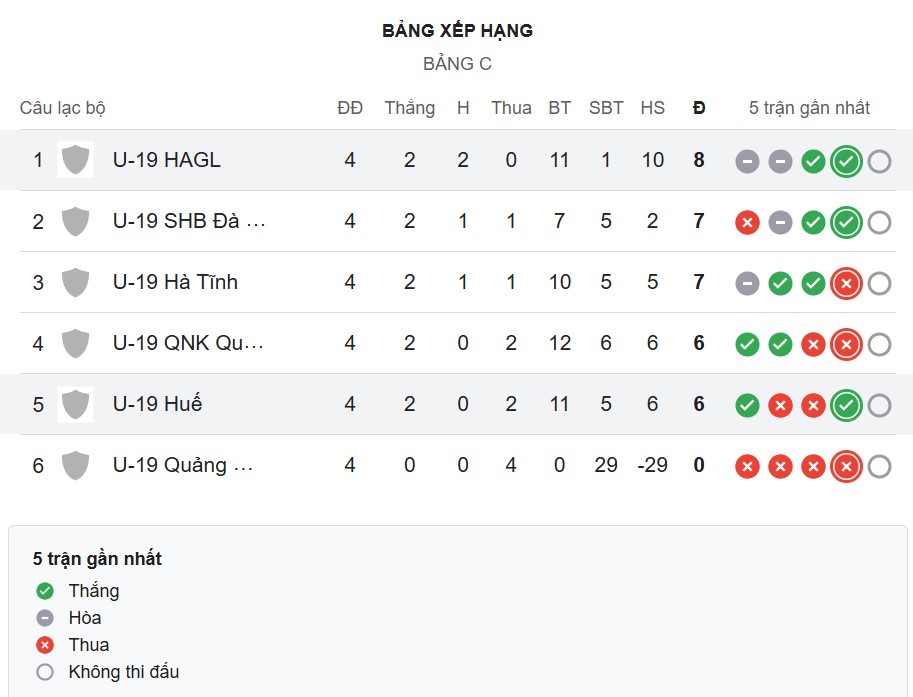Toggle the outlined last-match circle for U-19 HAGL
The height and width of the screenshot is (697, 913).
pyautogui.click(x=878, y=160)
